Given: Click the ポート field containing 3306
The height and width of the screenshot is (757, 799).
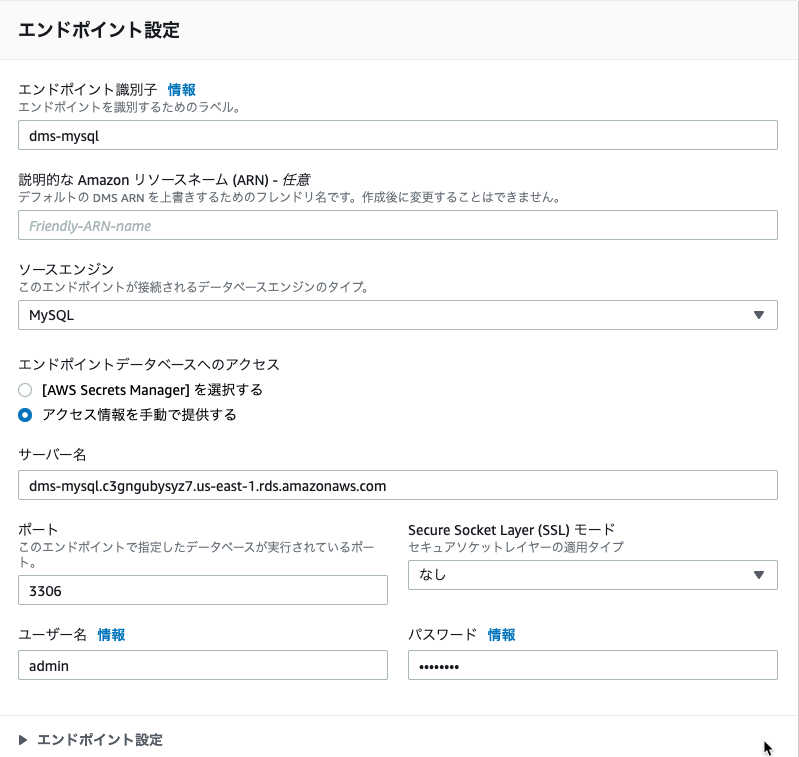Looking at the screenshot, I should click(203, 590).
